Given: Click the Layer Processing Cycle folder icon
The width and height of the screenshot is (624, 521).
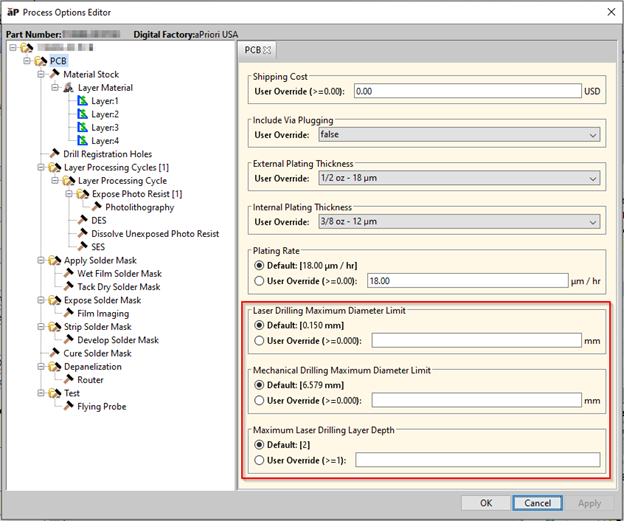Looking at the screenshot, I should pos(69,181).
